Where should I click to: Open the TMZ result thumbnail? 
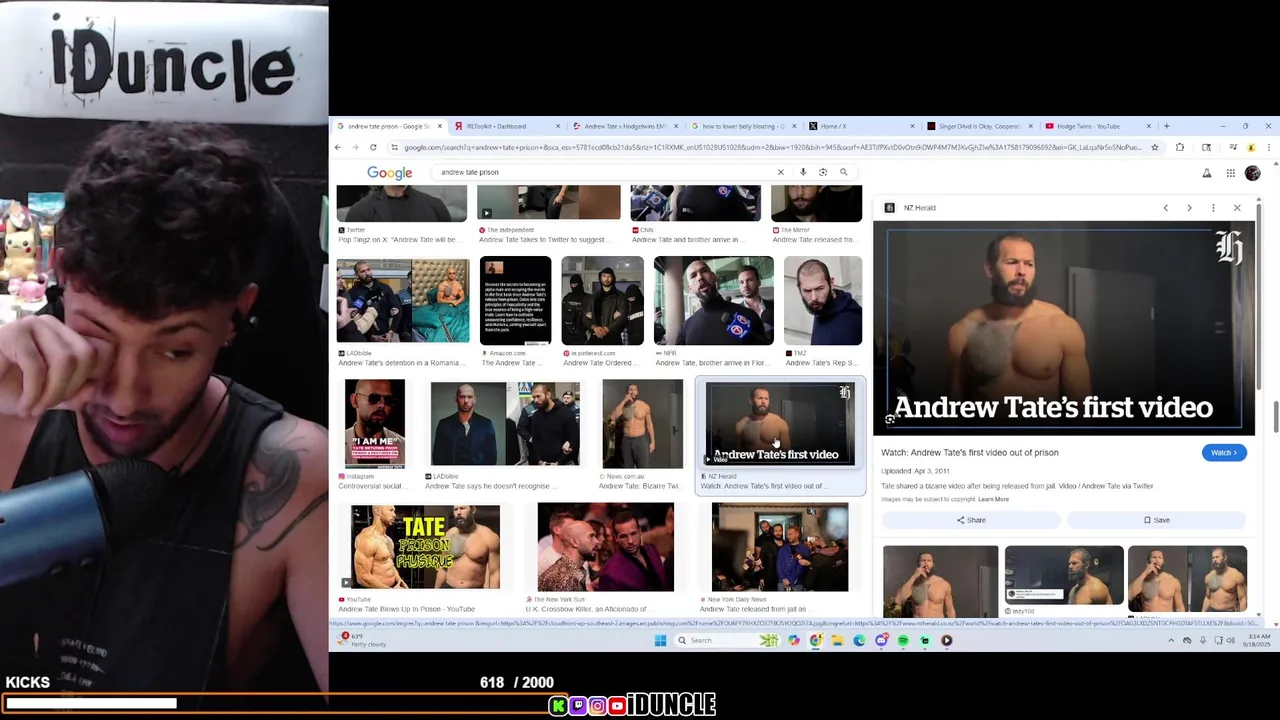click(x=822, y=301)
